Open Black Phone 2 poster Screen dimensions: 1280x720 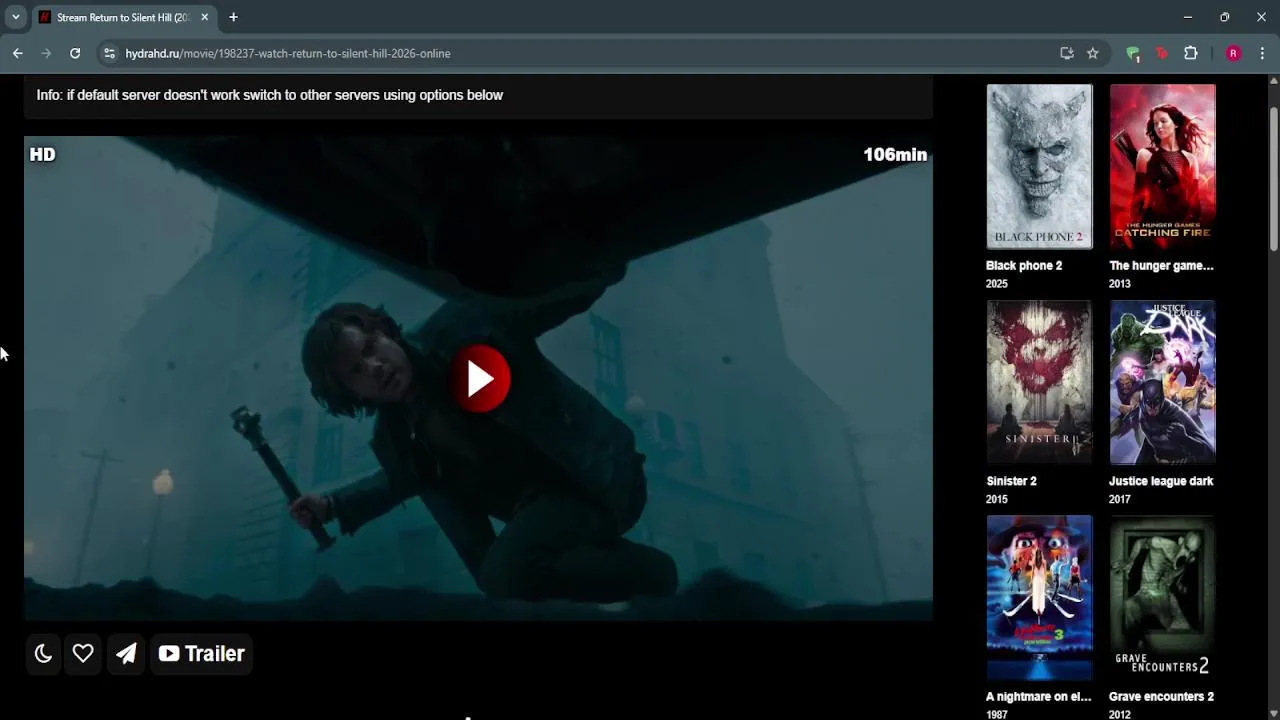tap(1039, 166)
